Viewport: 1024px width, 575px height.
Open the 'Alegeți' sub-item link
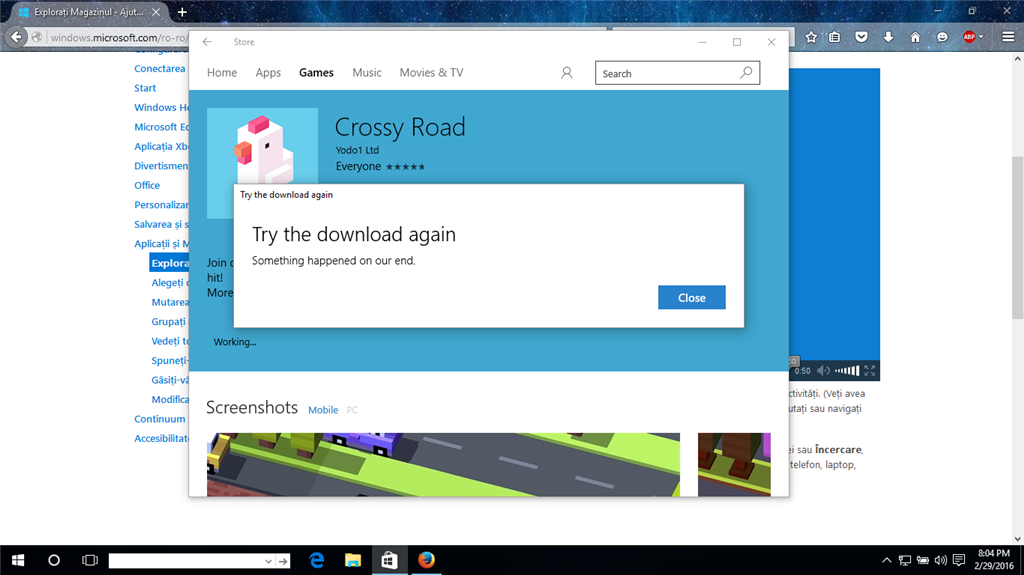coord(168,283)
